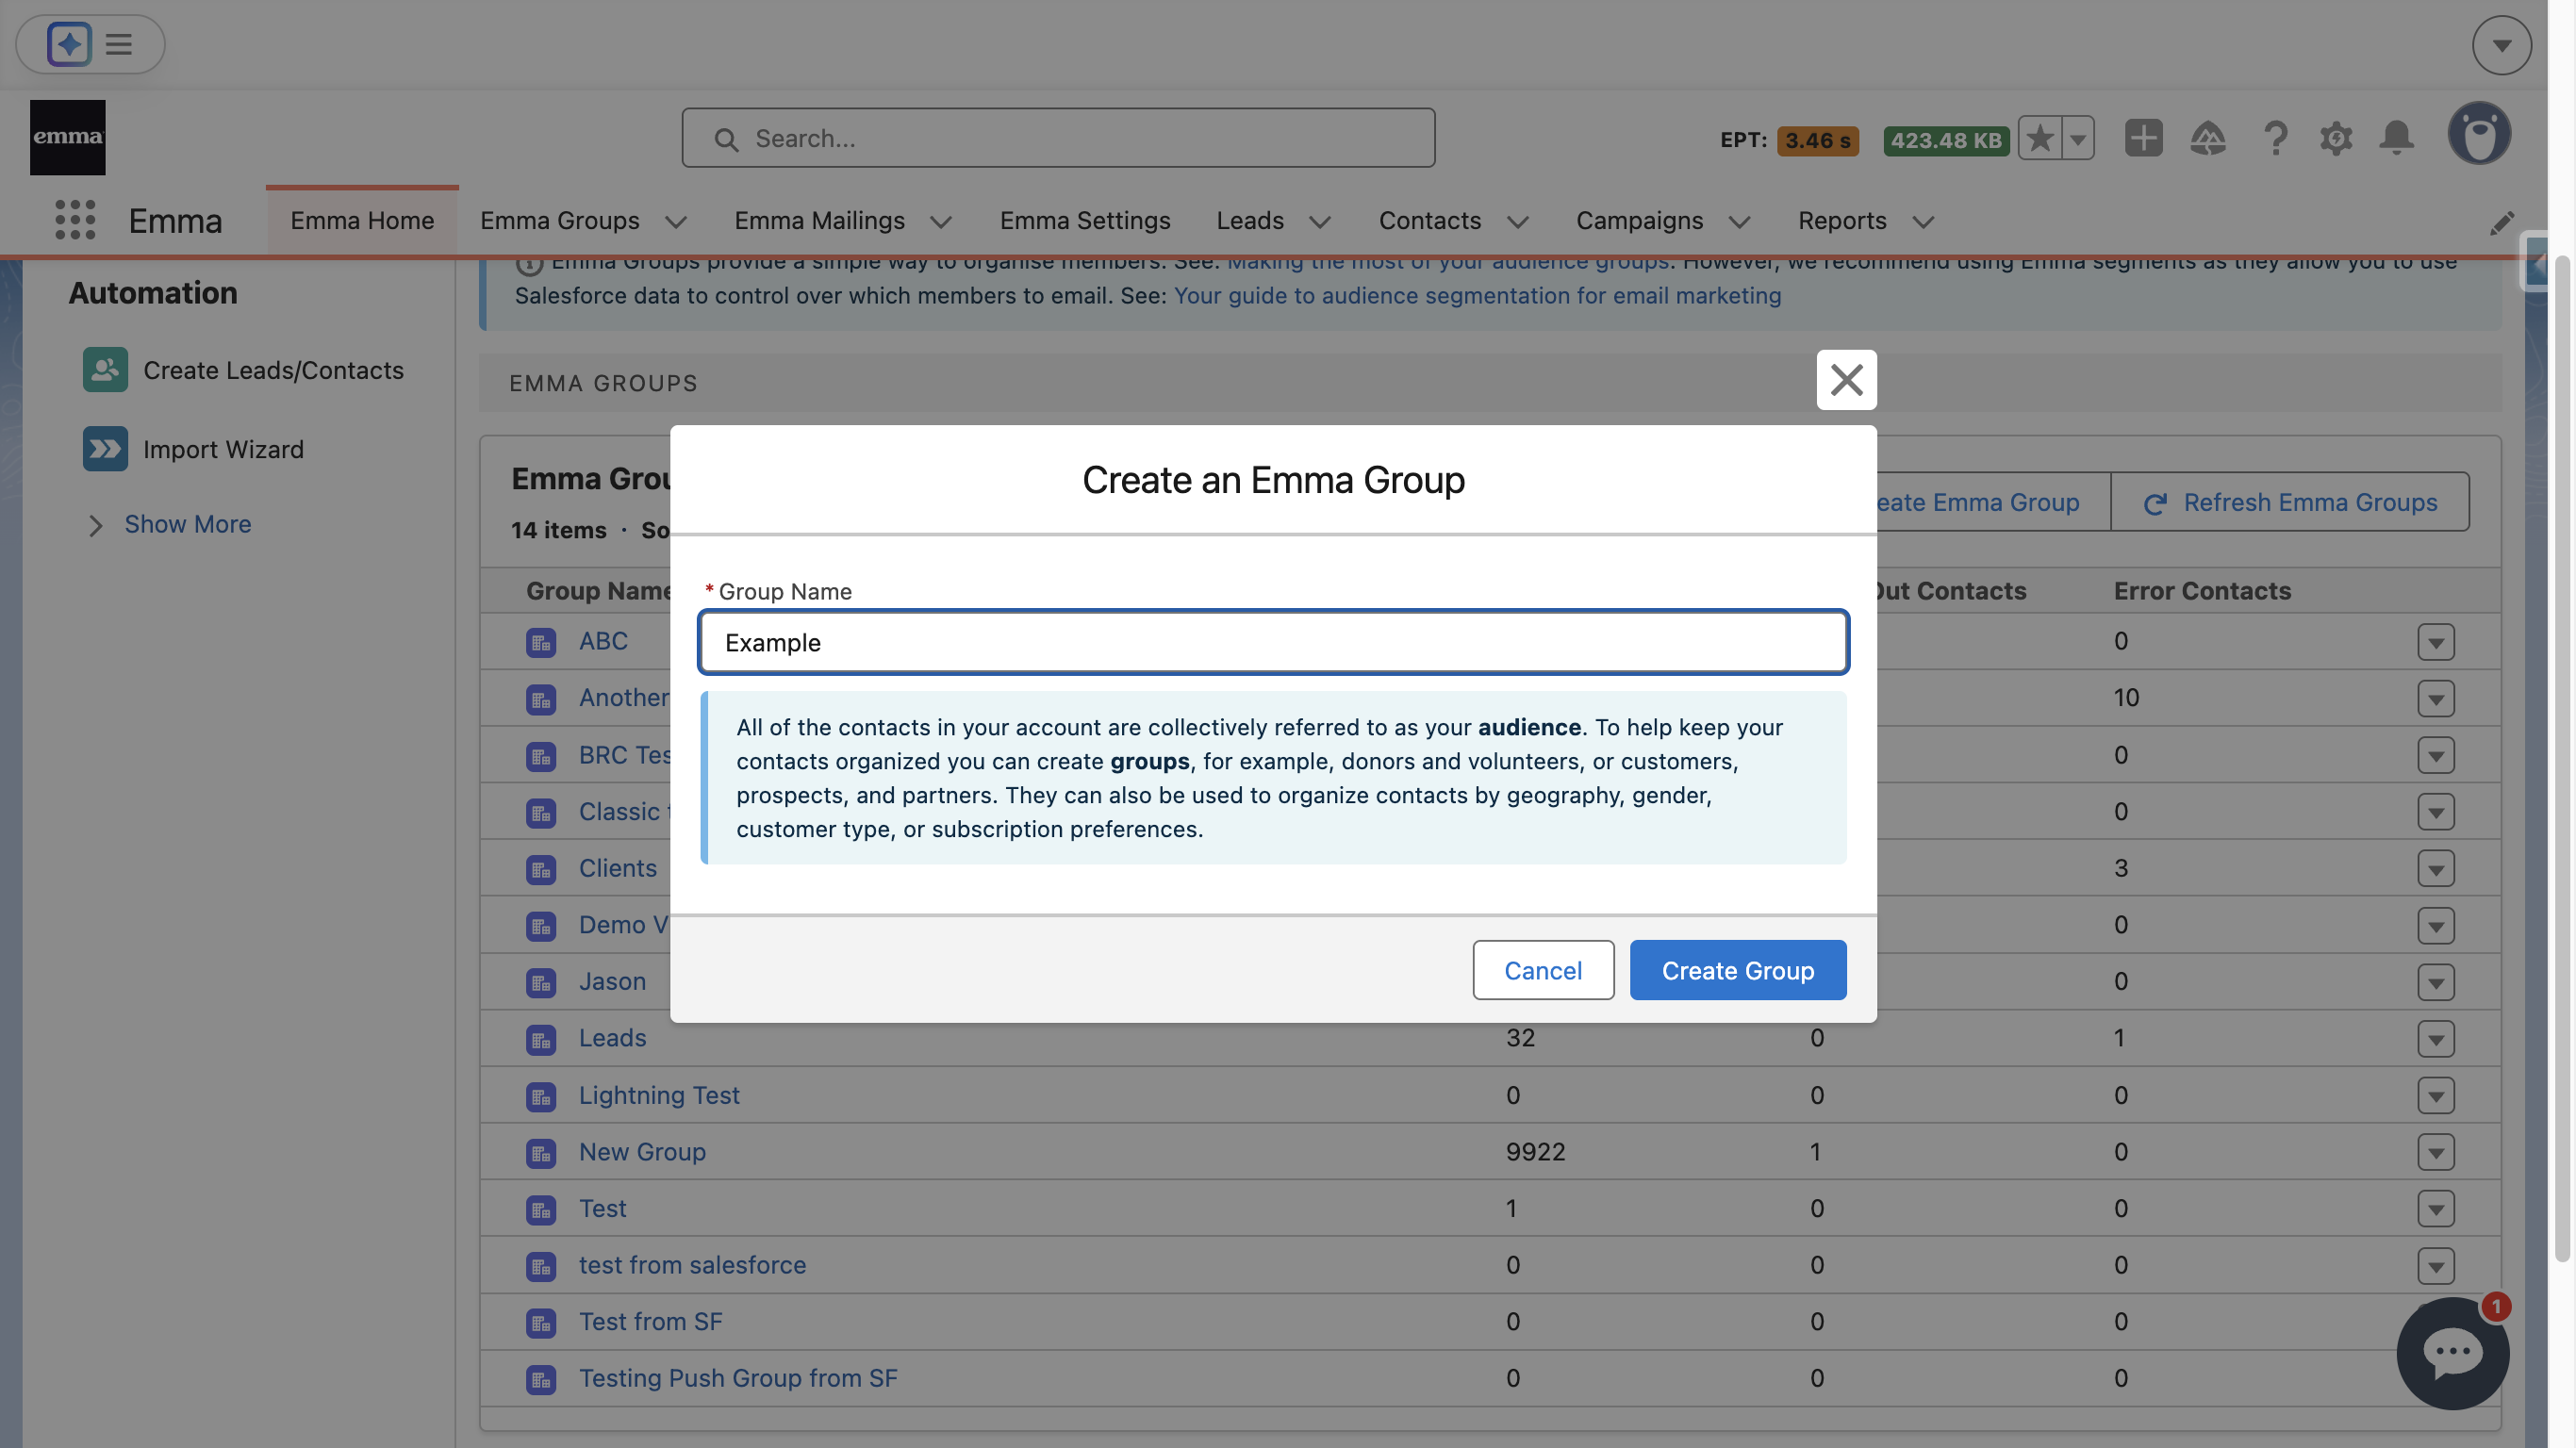Click the Create Group button
Viewport: 2576px width, 1448px height.
click(1737, 970)
